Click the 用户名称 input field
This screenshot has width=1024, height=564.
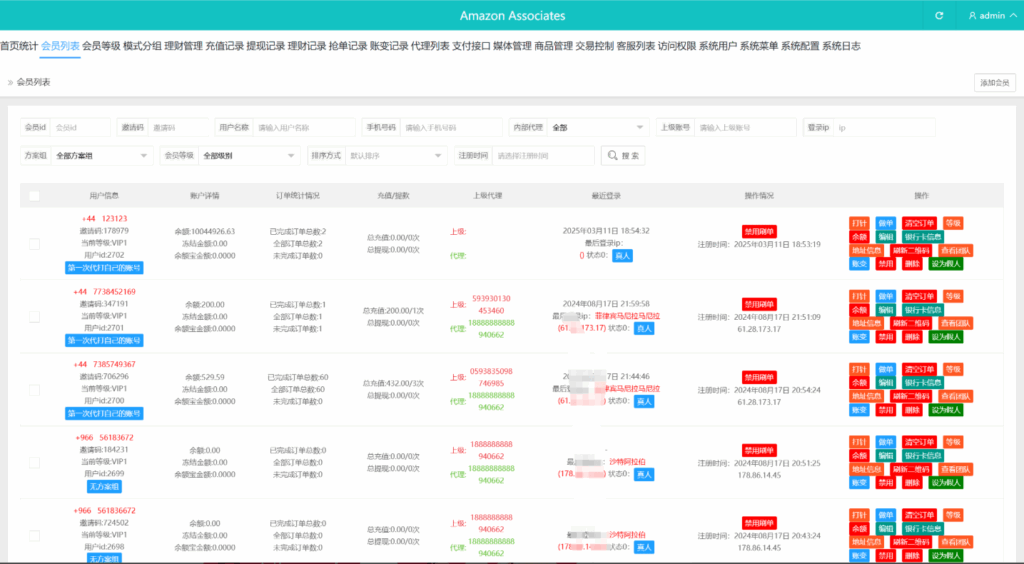coord(304,127)
